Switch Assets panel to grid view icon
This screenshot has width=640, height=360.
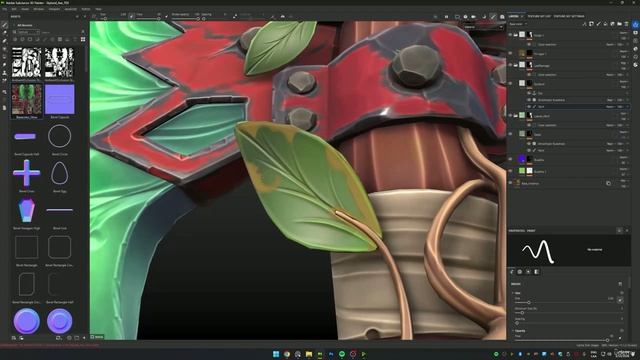click(x=83, y=39)
